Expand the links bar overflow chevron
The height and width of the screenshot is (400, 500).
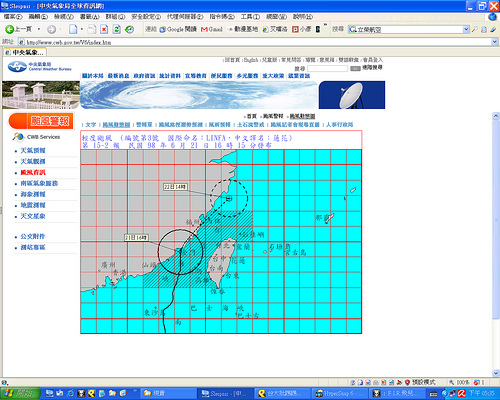(x=325, y=25)
